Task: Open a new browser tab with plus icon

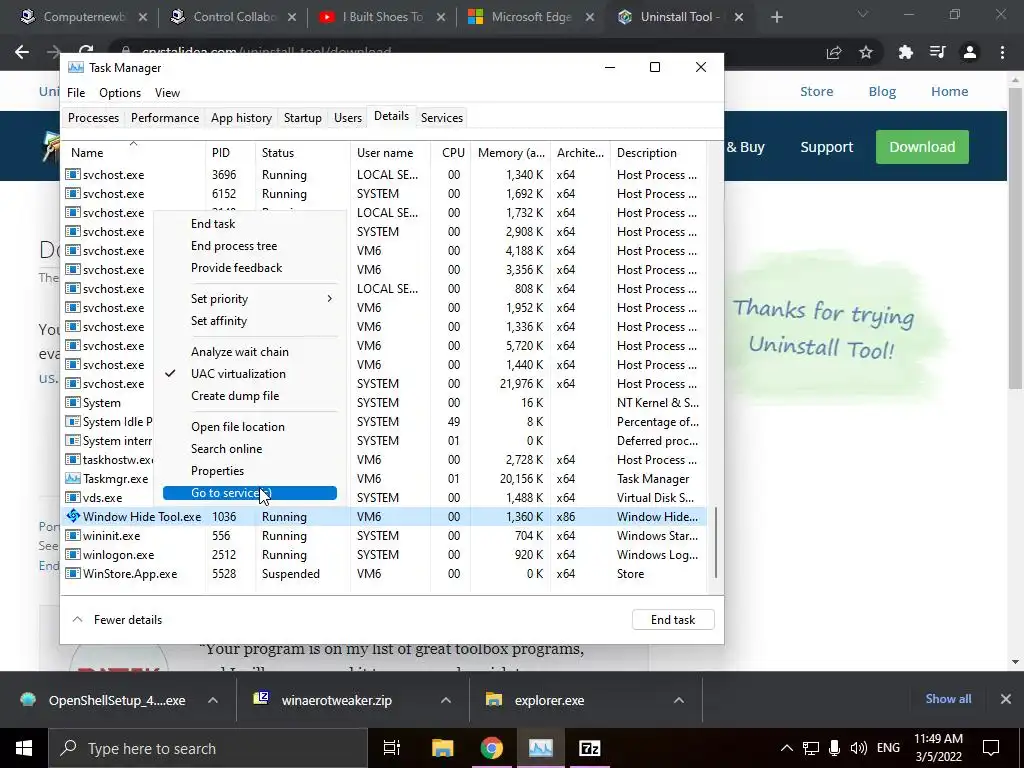Action: coord(776,17)
